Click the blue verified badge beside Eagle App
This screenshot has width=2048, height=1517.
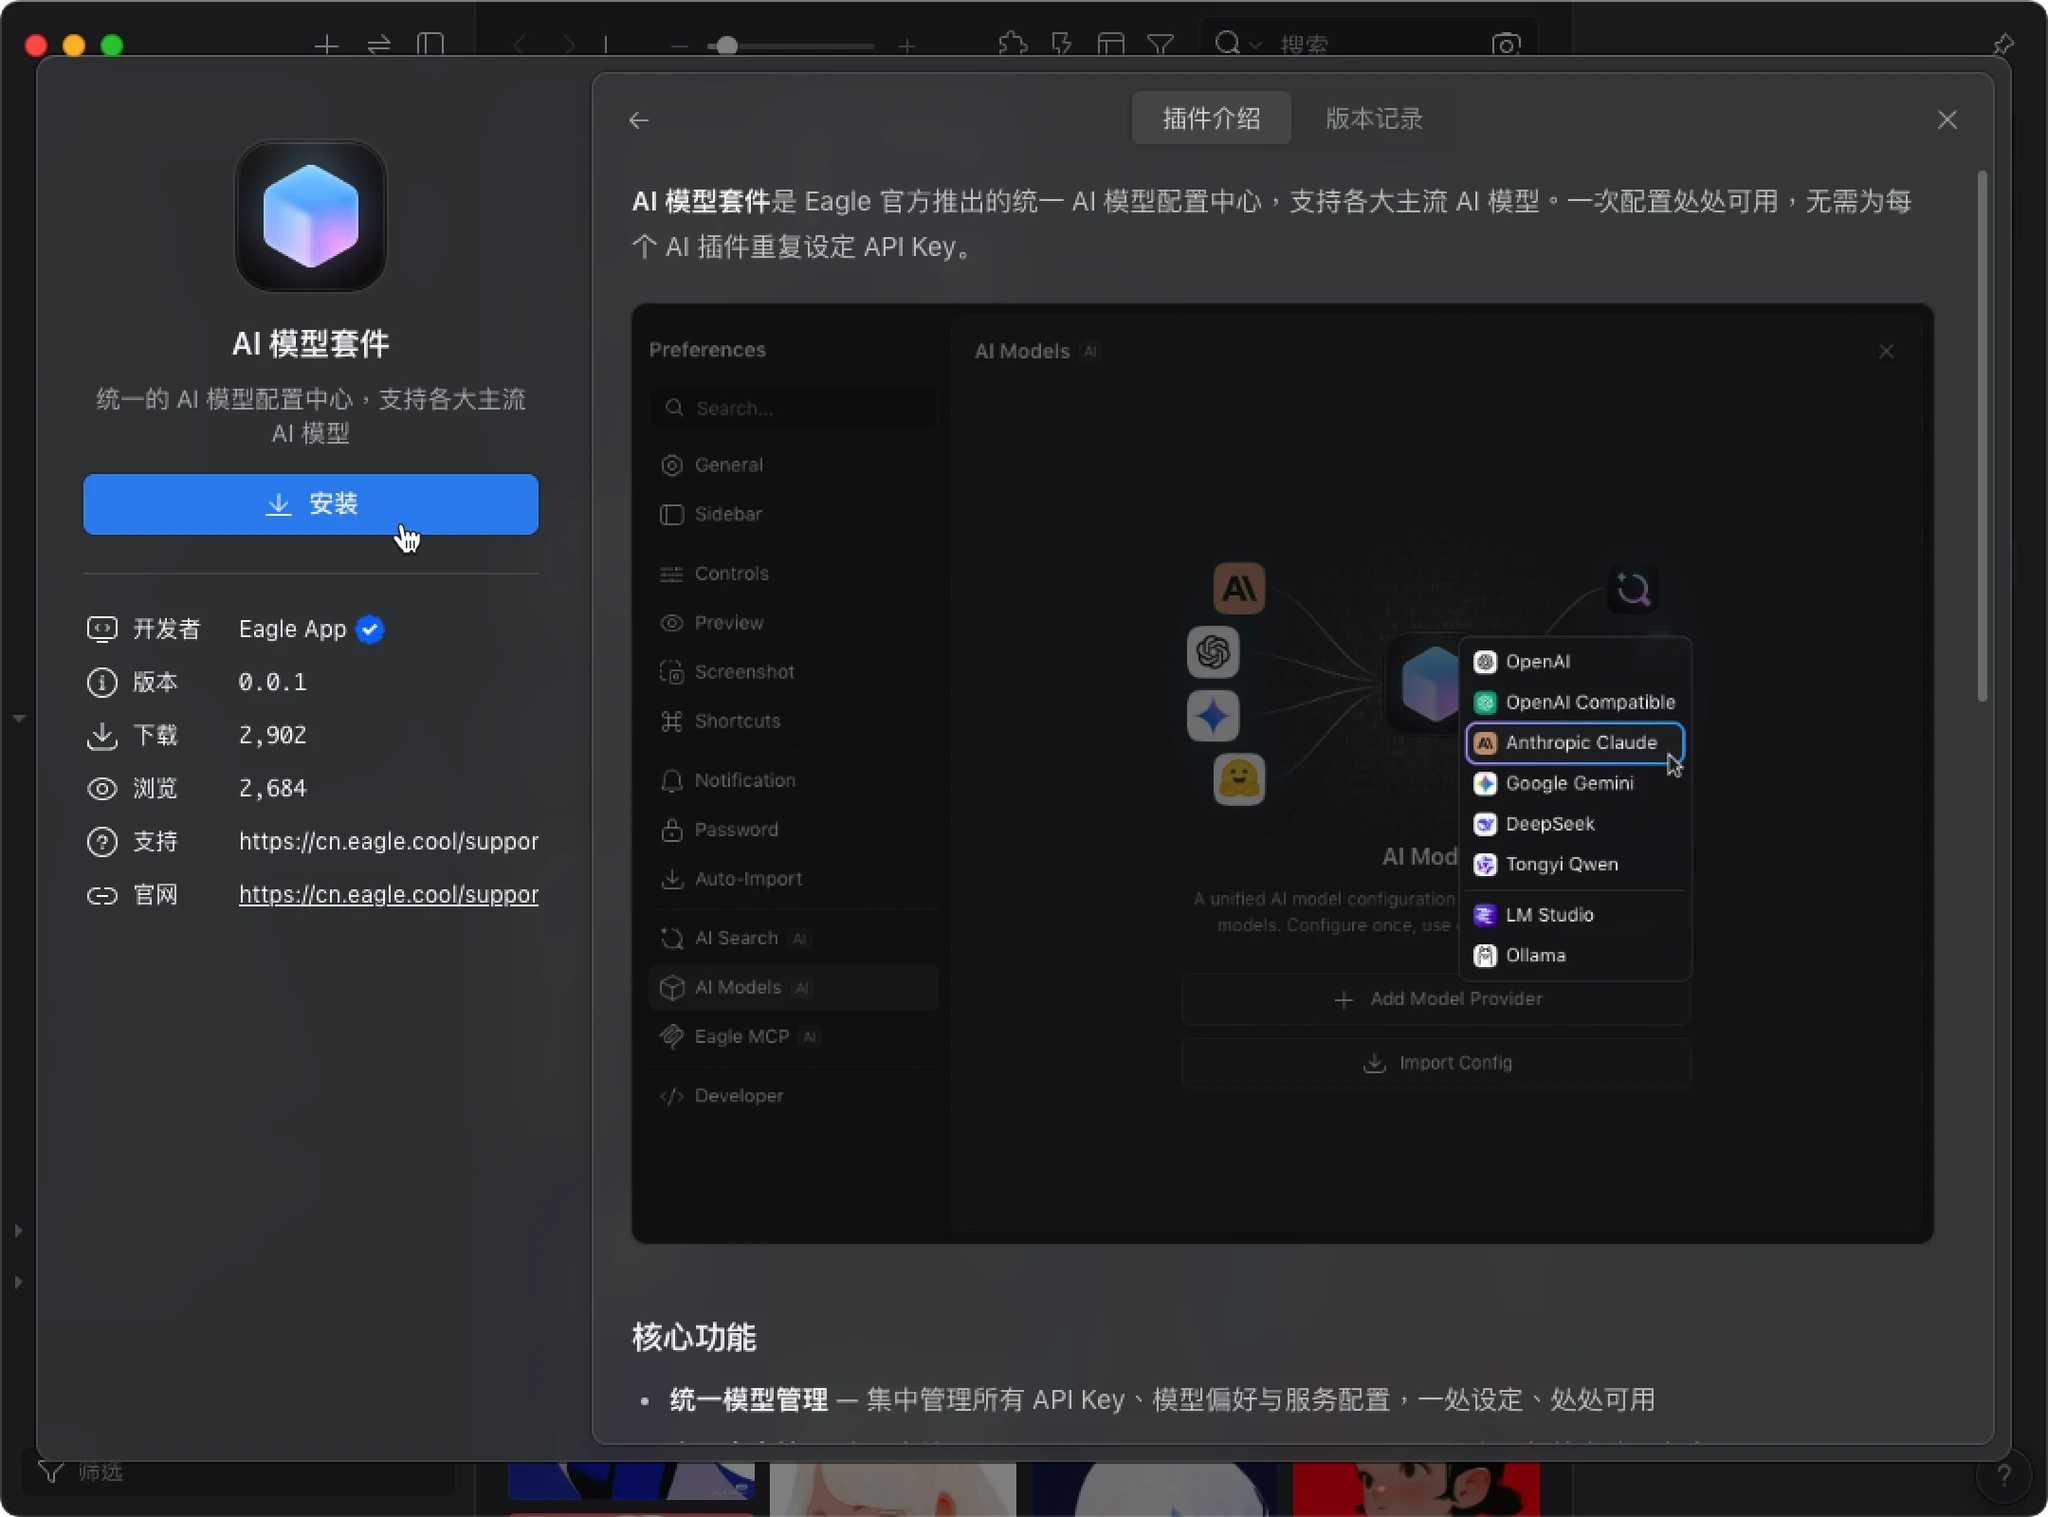click(370, 629)
